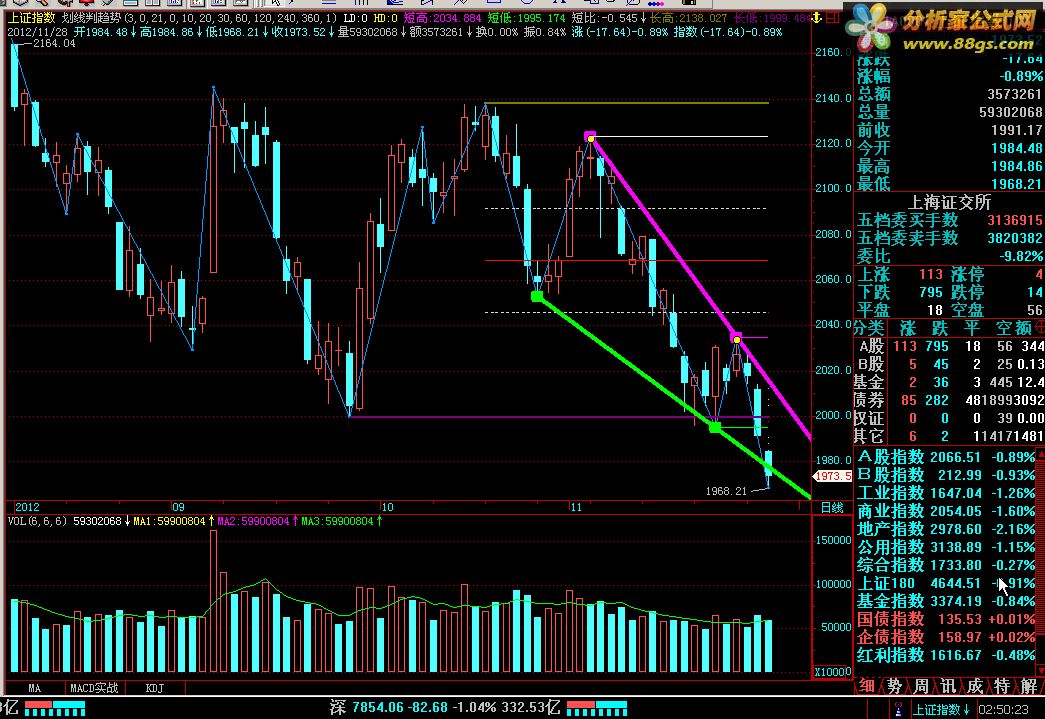Click the magenta downtrend line
The width and height of the screenshot is (1045, 719).
click(666, 241)
